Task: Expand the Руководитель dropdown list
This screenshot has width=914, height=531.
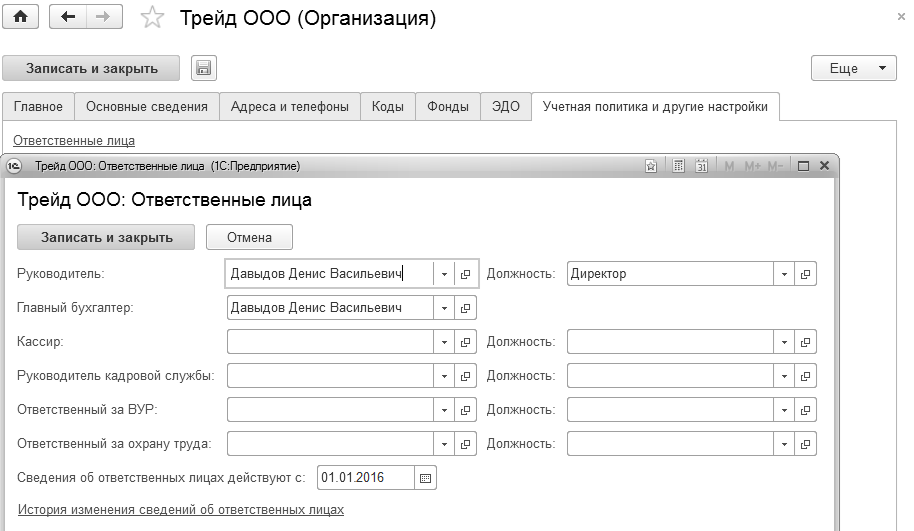Action: 445,274
